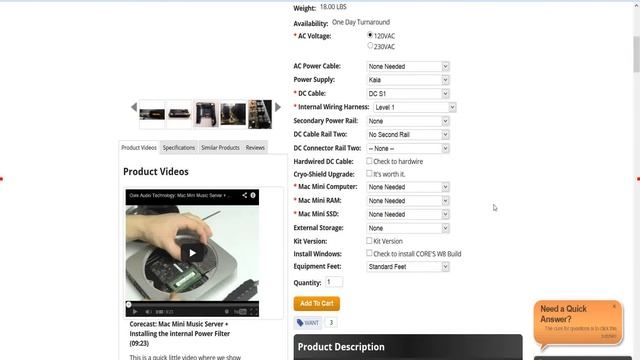
Task: Open DC Connector Rail Two dropdown
Action: [408, 148]
